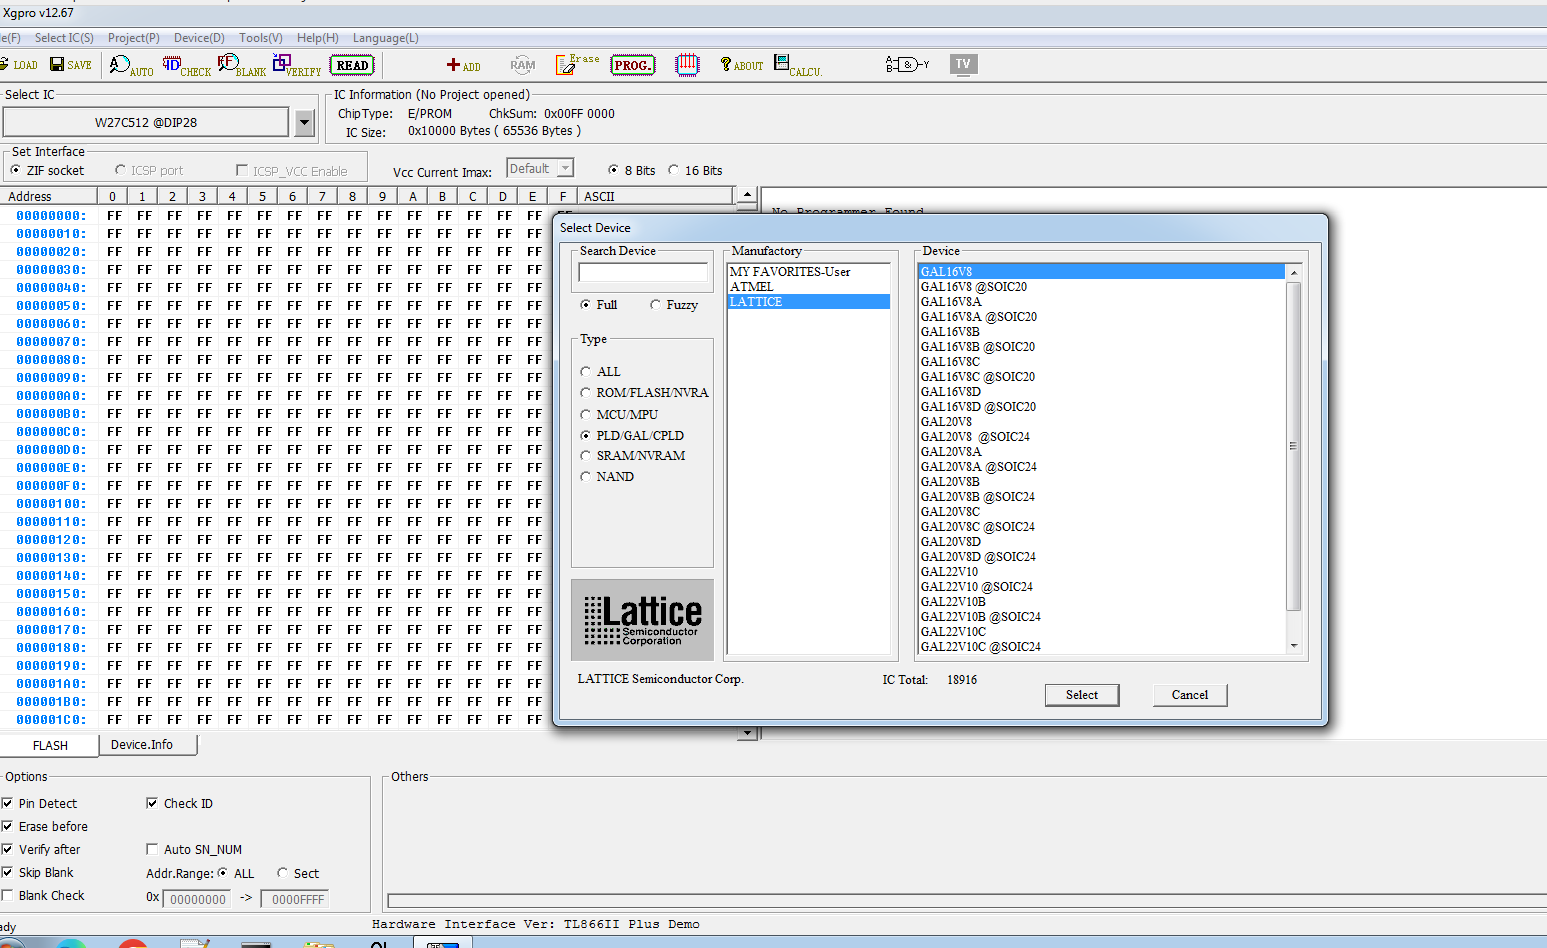
Task: Click the ID CHECK toolbar icon
Action: pyautogui.click(x=187, y=66)
